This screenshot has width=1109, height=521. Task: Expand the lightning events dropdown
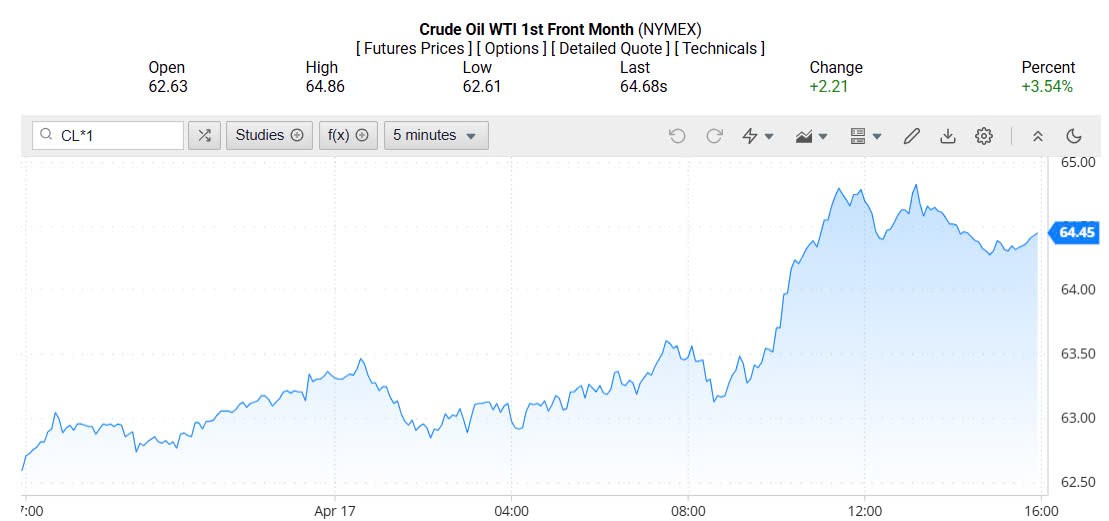click(x=758, y=136)
